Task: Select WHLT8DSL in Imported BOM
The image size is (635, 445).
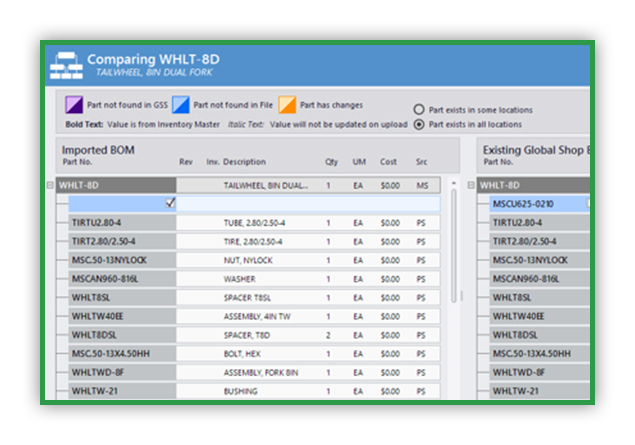Action: 122,335
